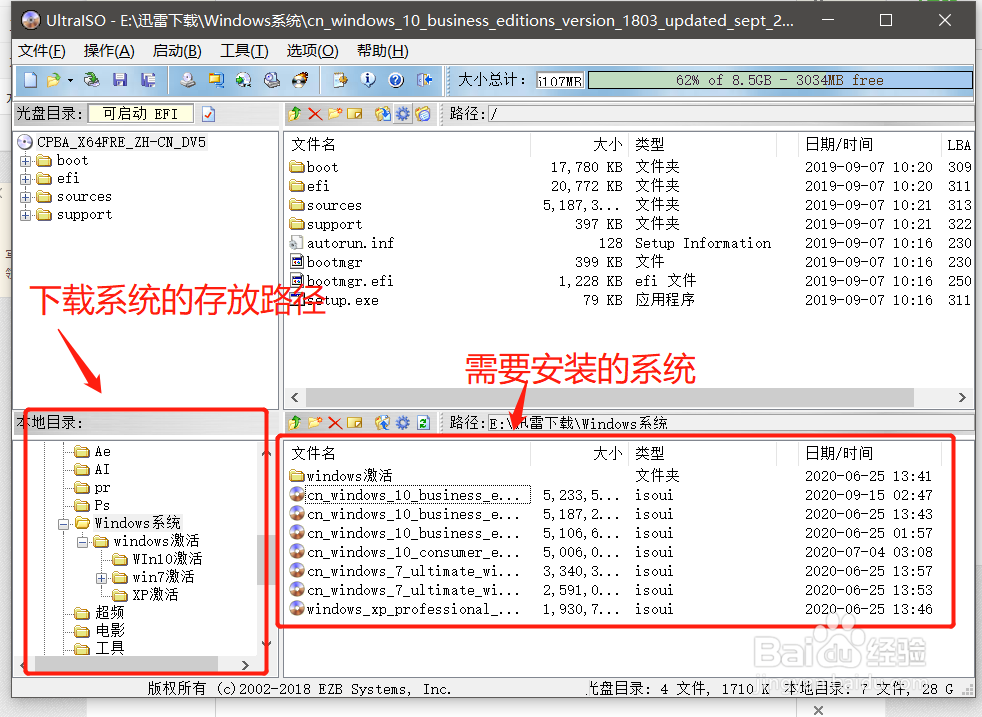Click the up-level arrow icon in local panel
This screenshot has height=717, width=982.
[x=294, y=422]
